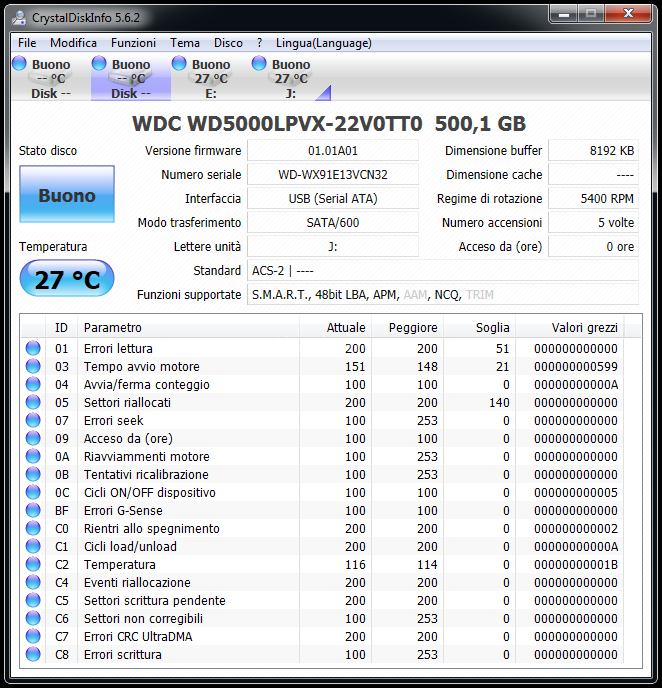Image resolution: width=662 pixels, height=688 pixels.
Task: Click the Buono disk status button
Action: tap(67, 194)
